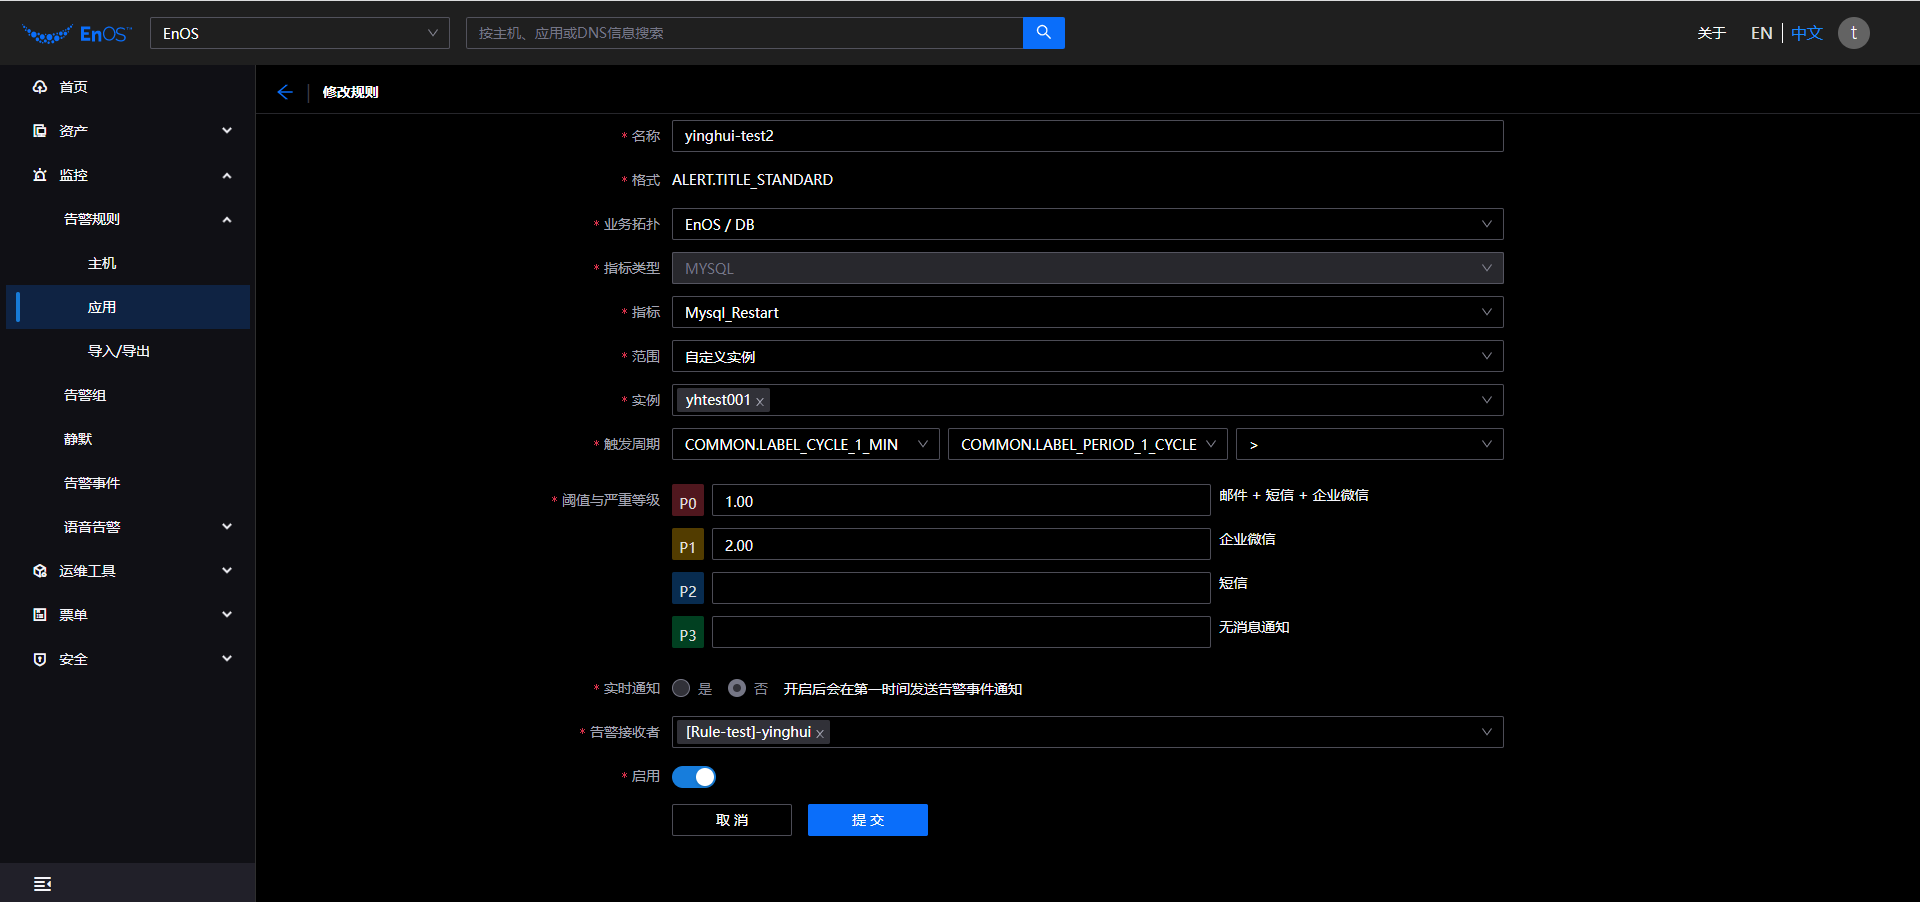This screenshot has width=1920, height=902.
Task: Open the EnOS organization dropdown
Action: 300,33
